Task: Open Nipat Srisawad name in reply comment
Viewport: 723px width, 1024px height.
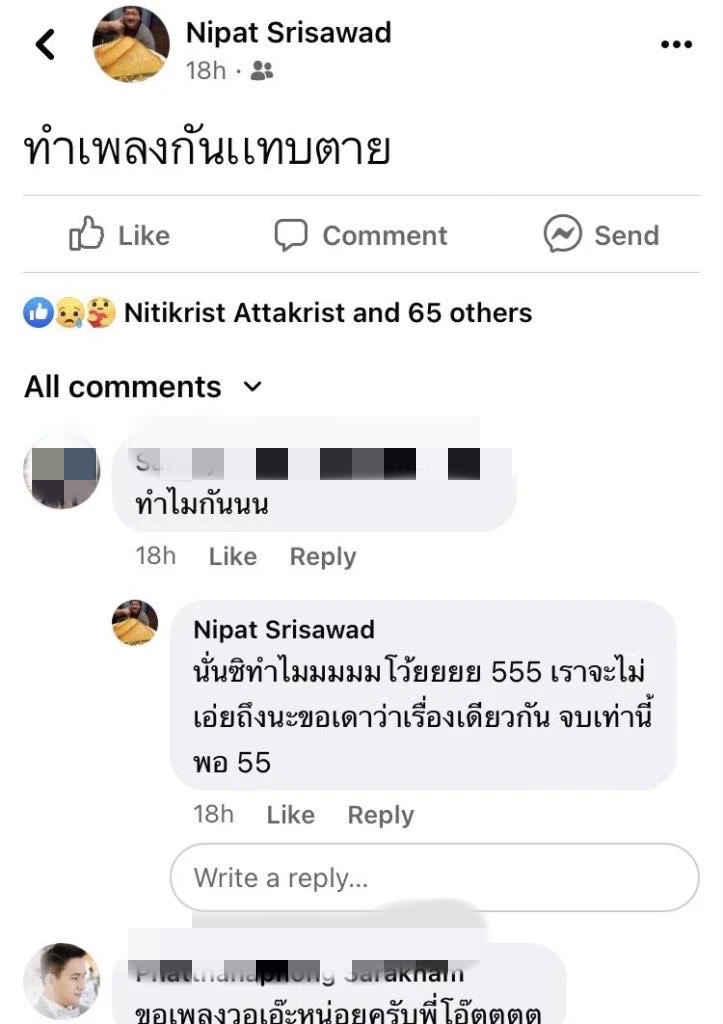Action: tap(284, 629)
